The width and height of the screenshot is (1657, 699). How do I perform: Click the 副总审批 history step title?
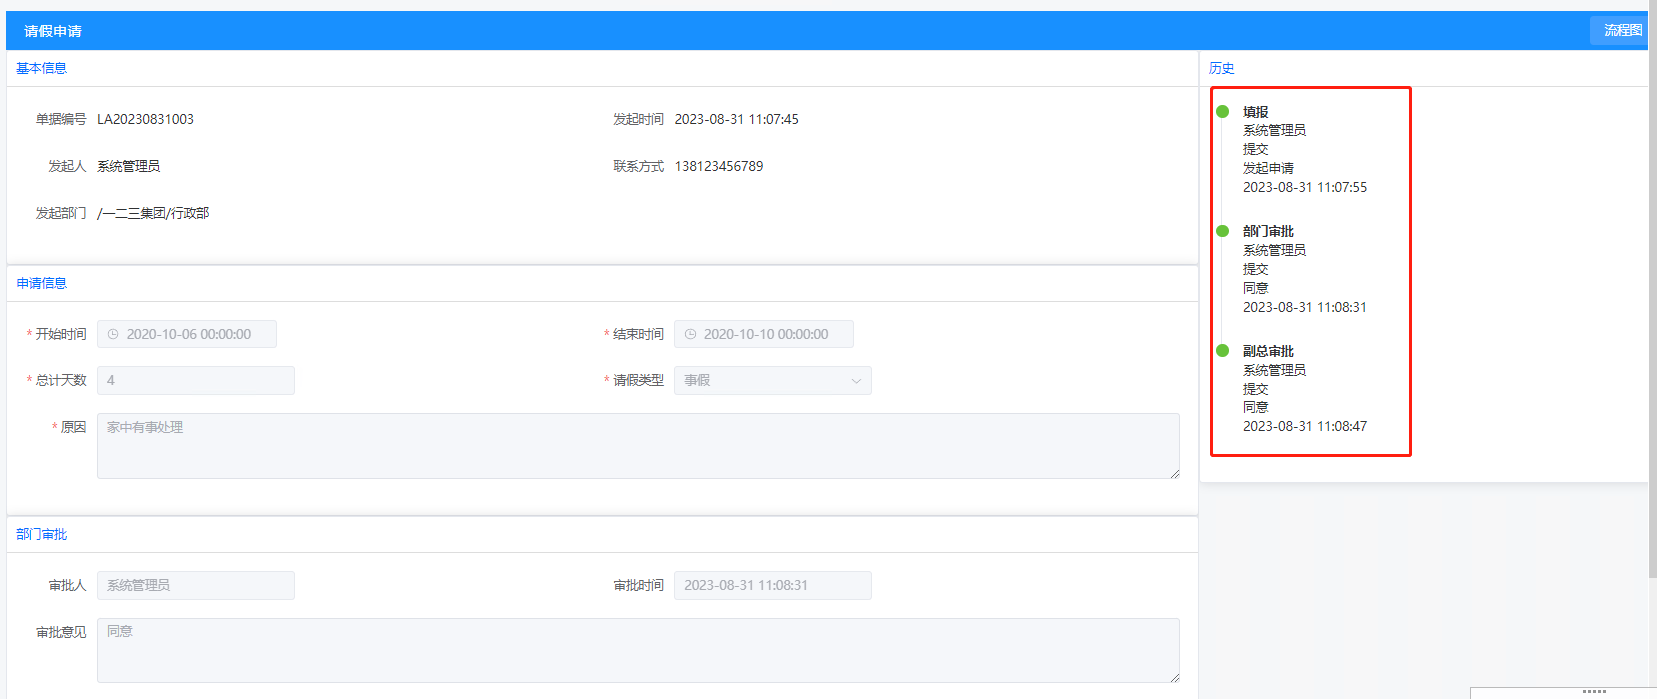[x=1268, y=351]
